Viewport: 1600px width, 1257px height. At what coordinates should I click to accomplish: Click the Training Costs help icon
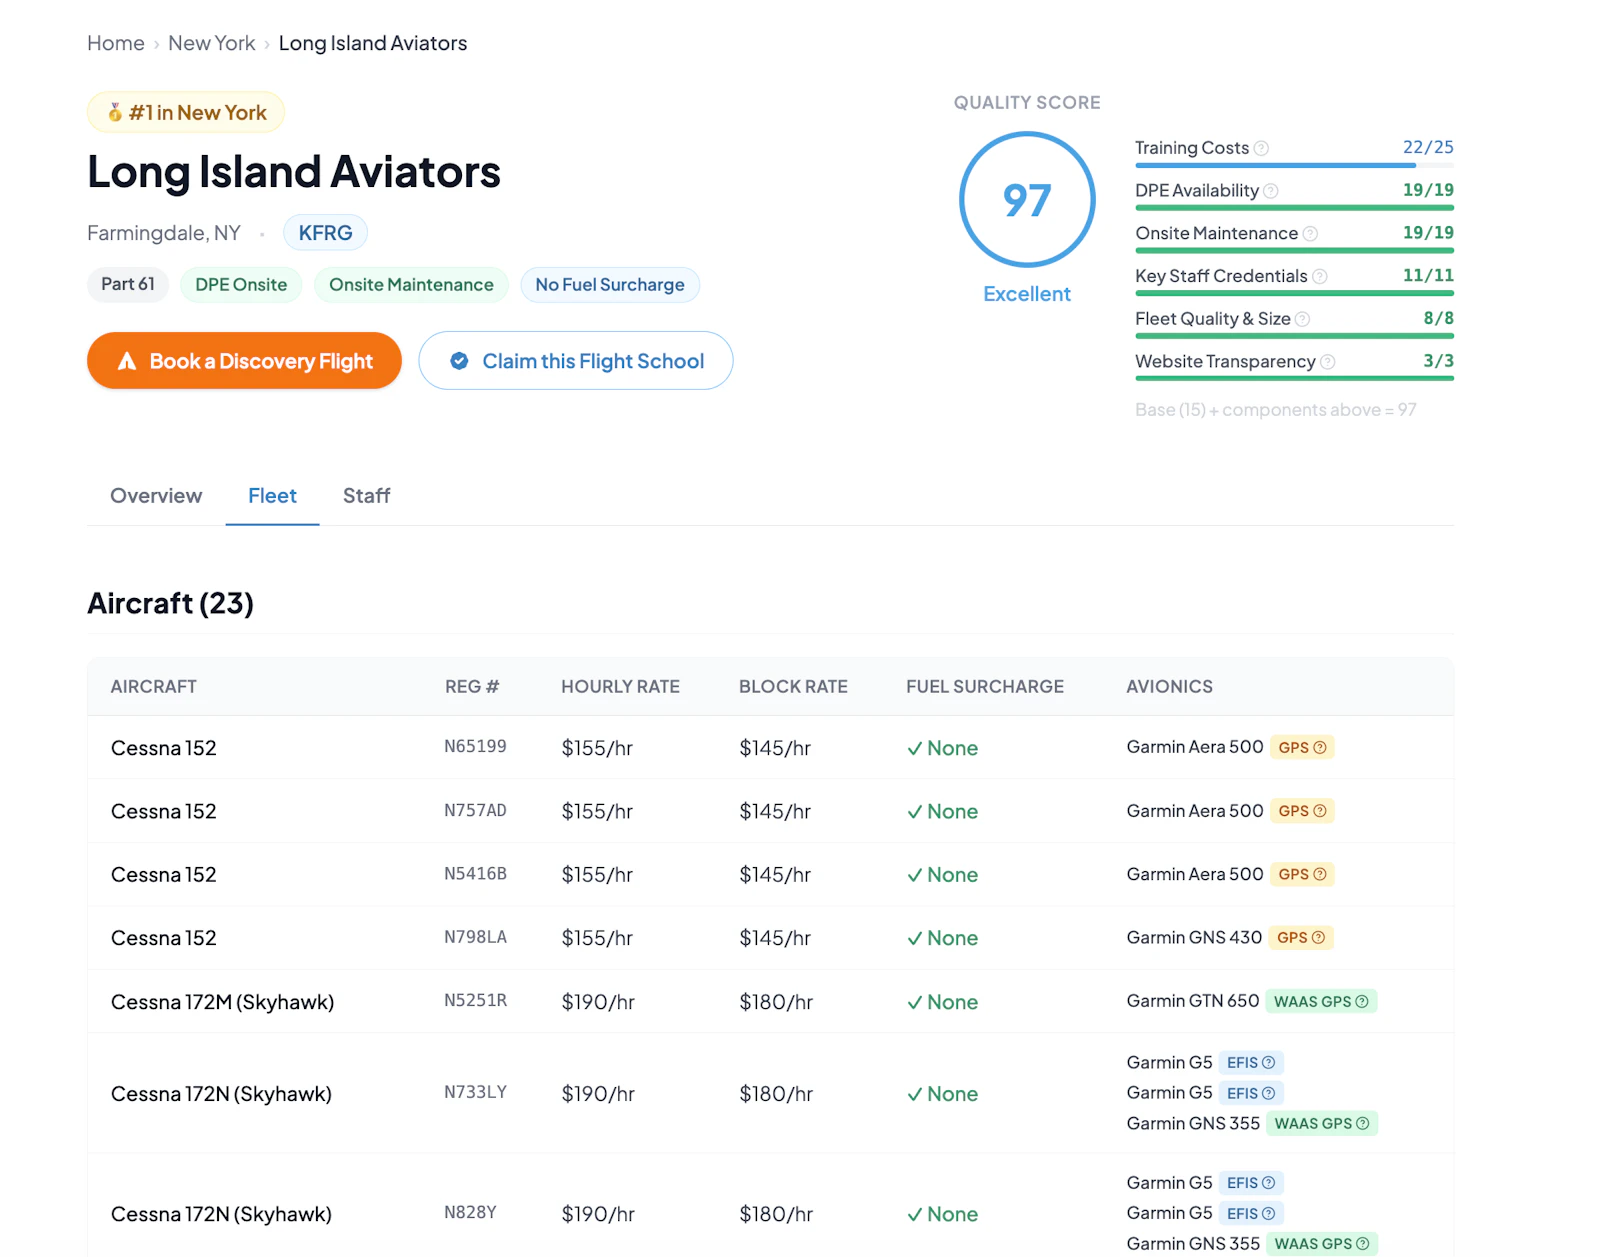point(1261,148)
